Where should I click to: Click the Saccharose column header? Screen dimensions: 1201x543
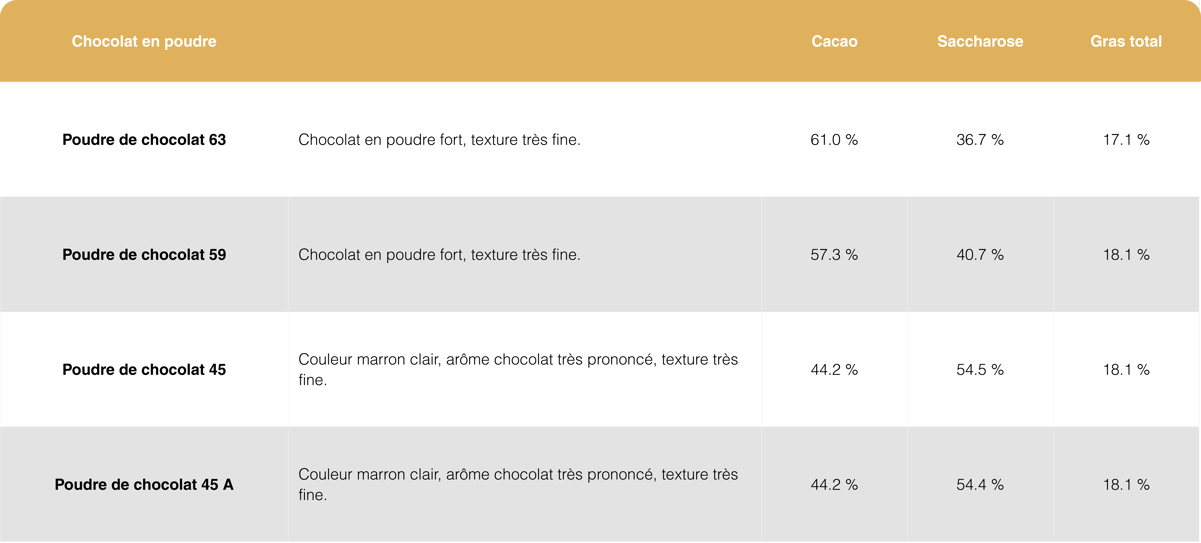tap(980, 41)
